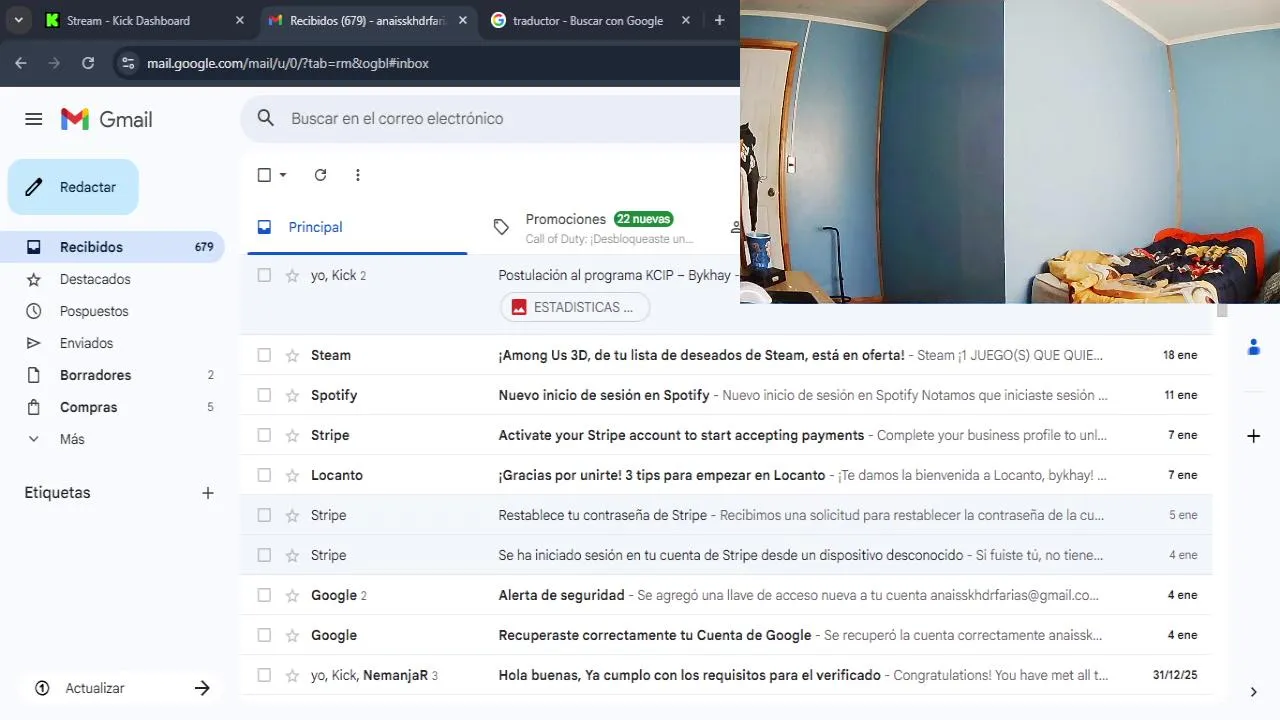Open the three-dot more options menu
This screenshot has height=720, width=1280.
tap(358, 175)
